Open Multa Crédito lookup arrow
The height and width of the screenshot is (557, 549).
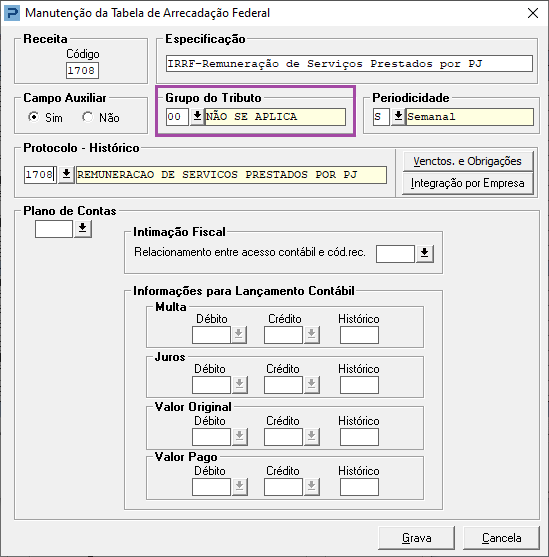pyautogui.click(x=312, y=335)
